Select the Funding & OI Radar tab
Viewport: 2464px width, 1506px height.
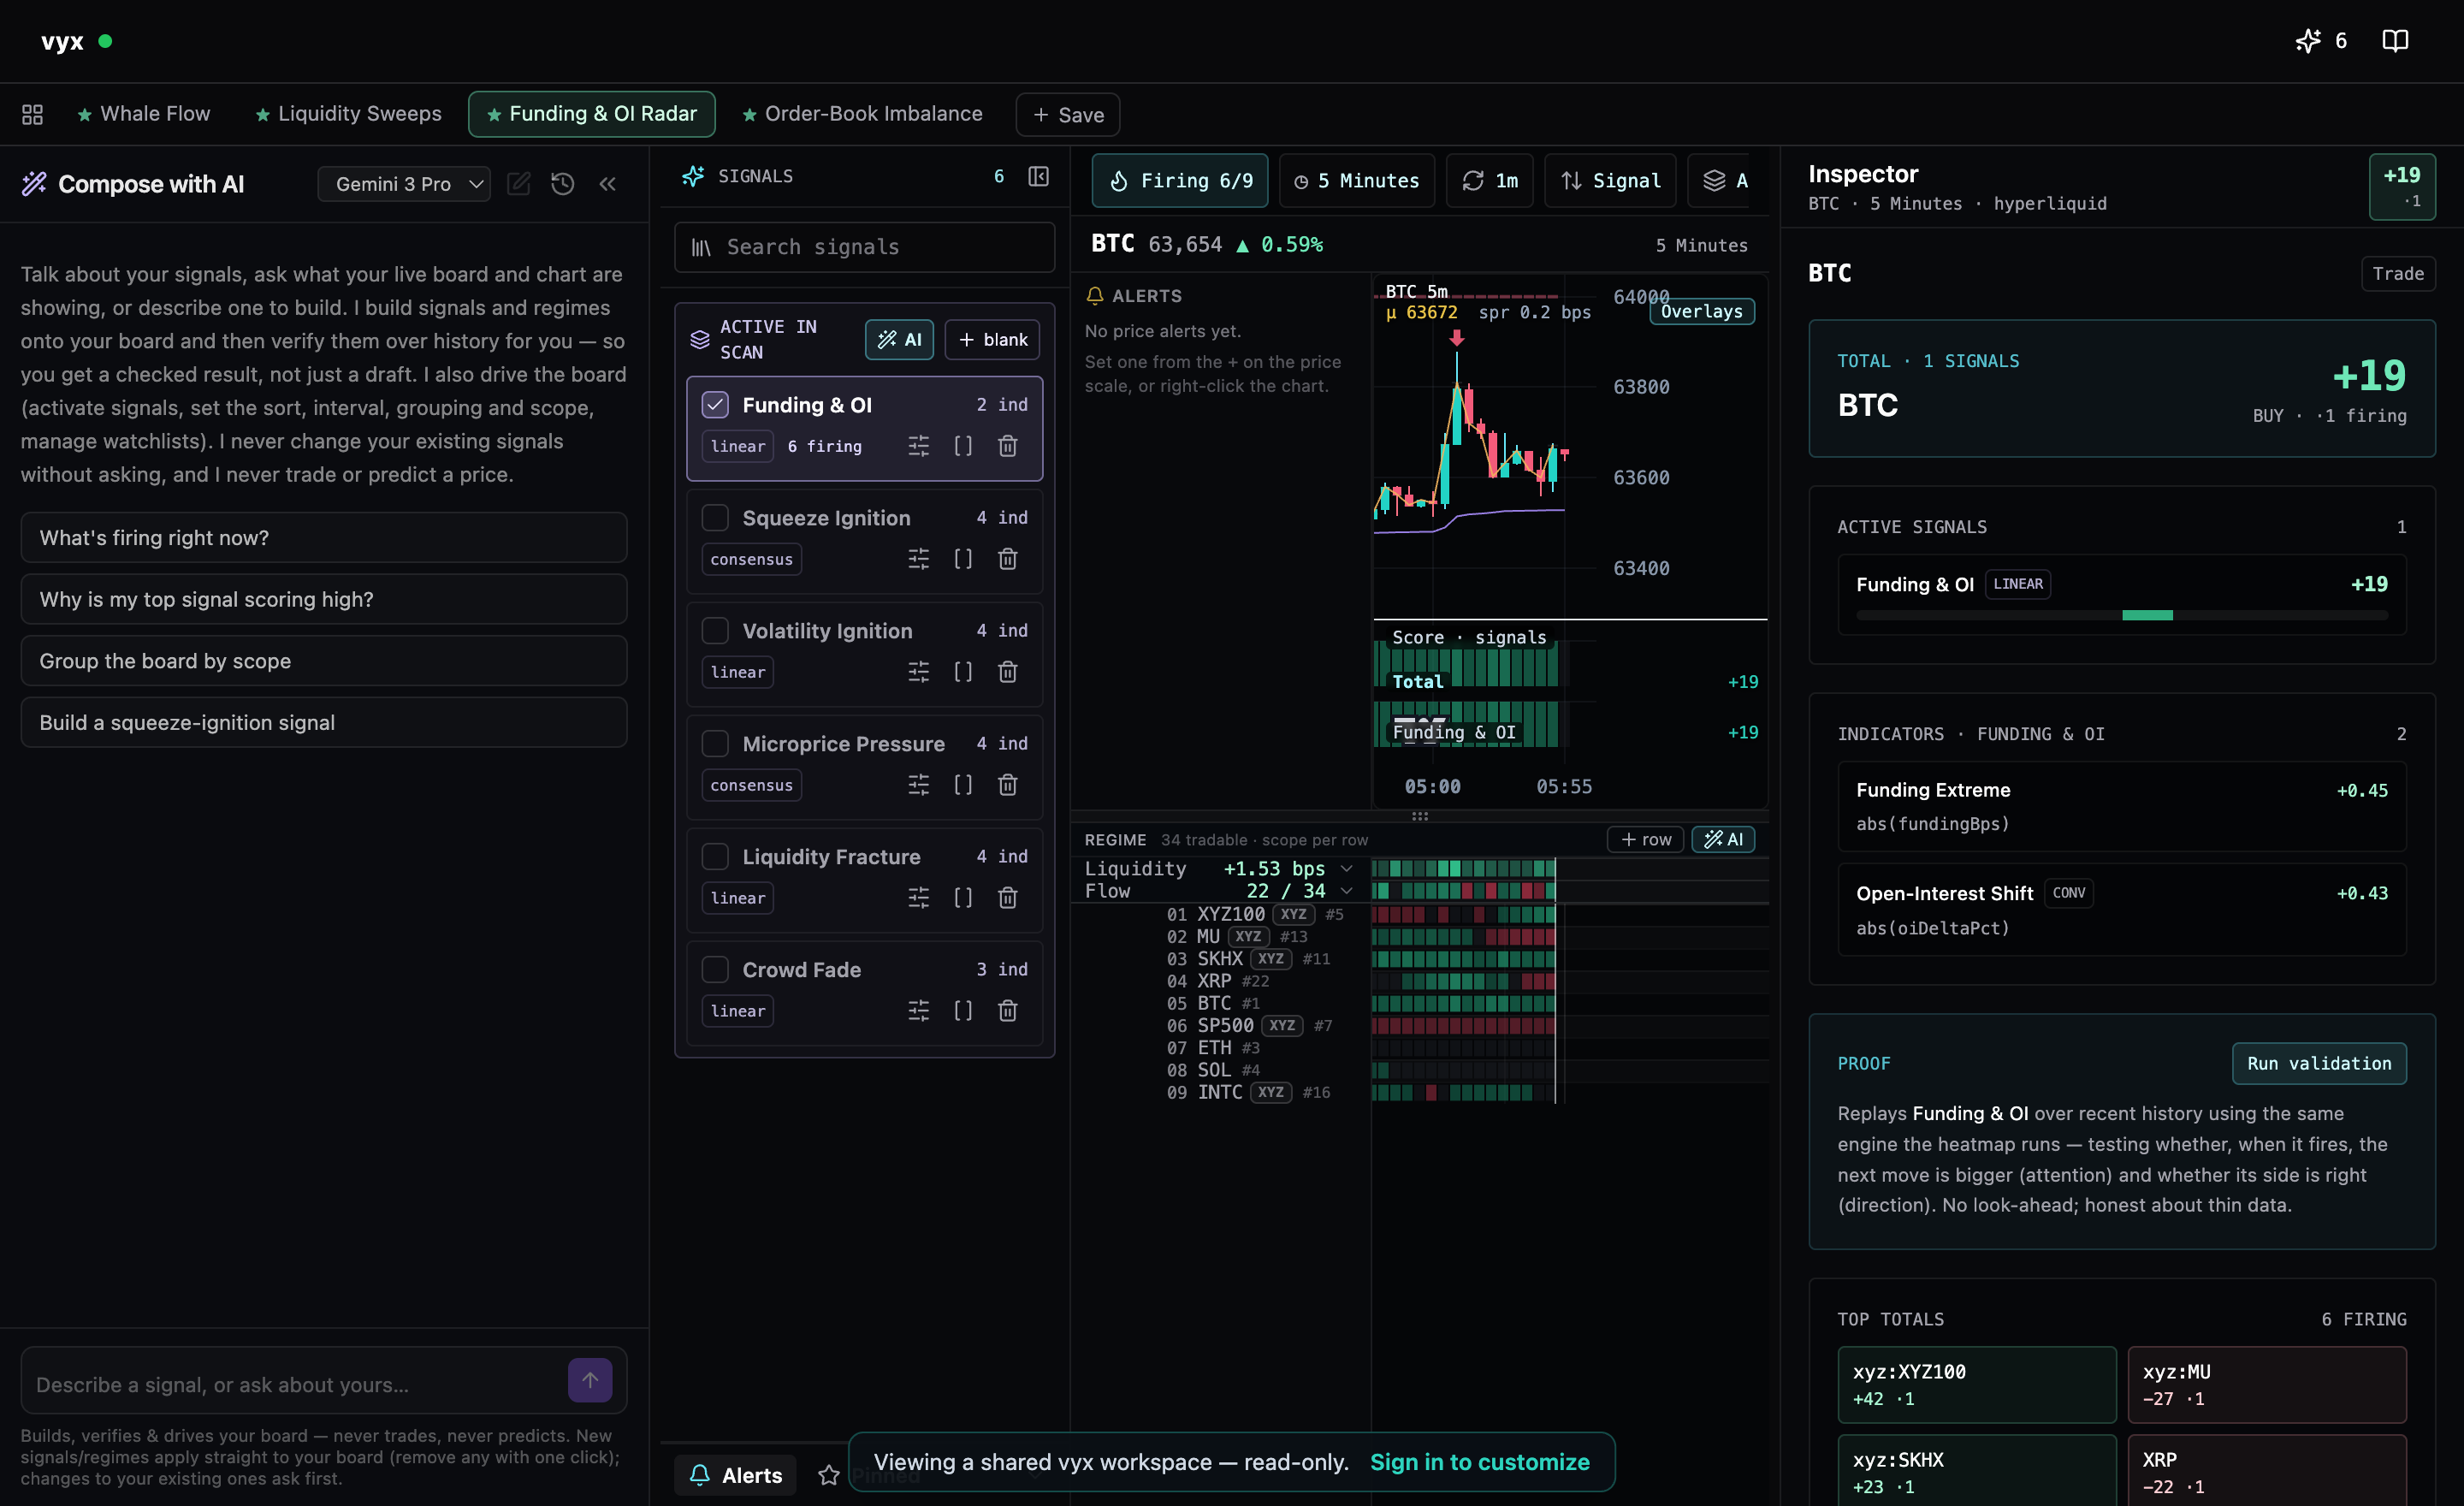click(x=592, y=114)
